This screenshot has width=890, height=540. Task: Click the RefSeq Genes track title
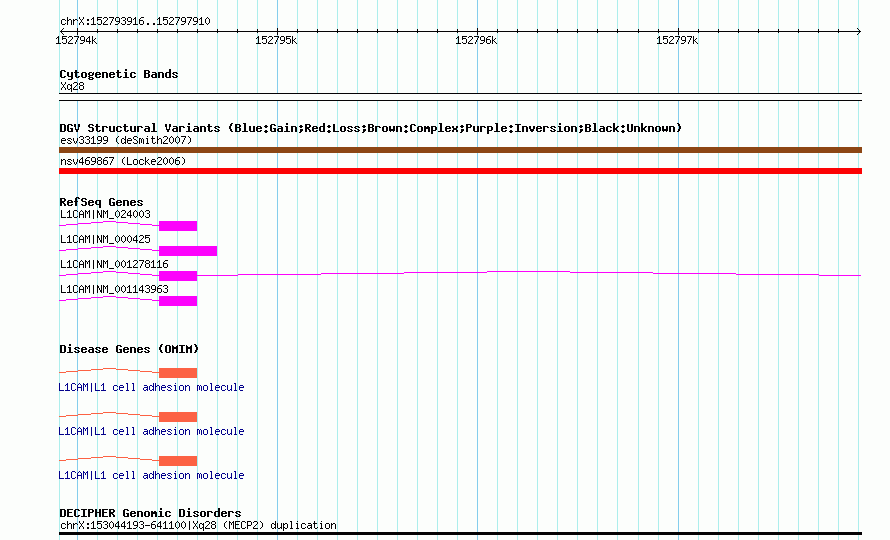101,202
